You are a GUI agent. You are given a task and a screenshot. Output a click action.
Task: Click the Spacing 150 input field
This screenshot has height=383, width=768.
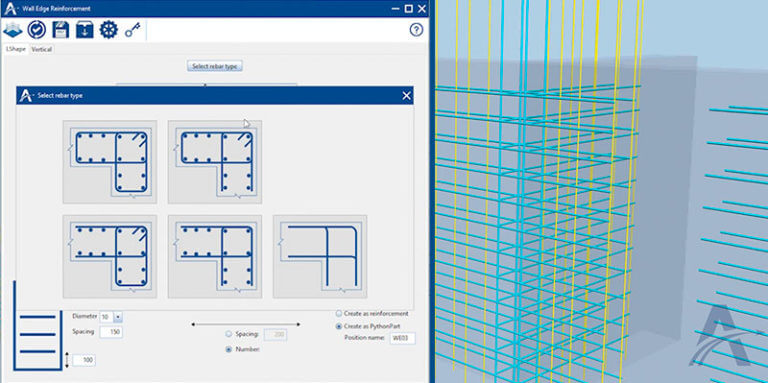coord(111,332)
